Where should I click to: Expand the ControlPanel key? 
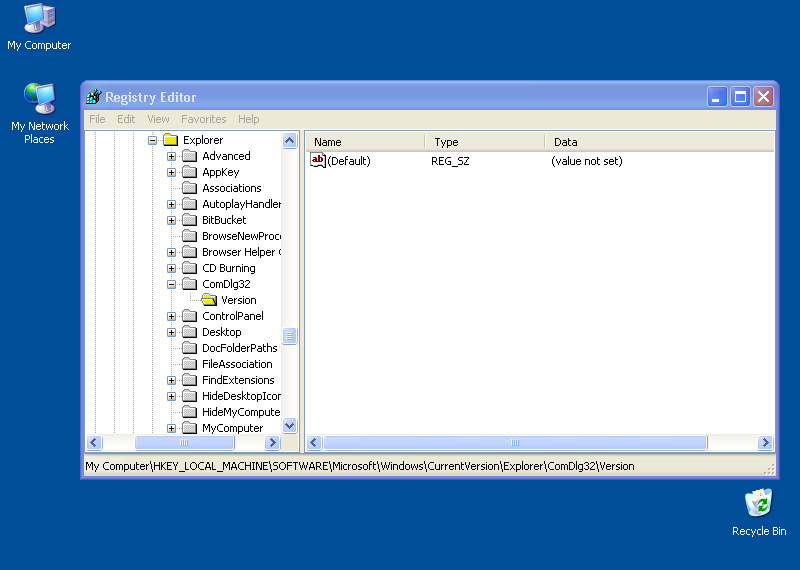coord(171,316)
